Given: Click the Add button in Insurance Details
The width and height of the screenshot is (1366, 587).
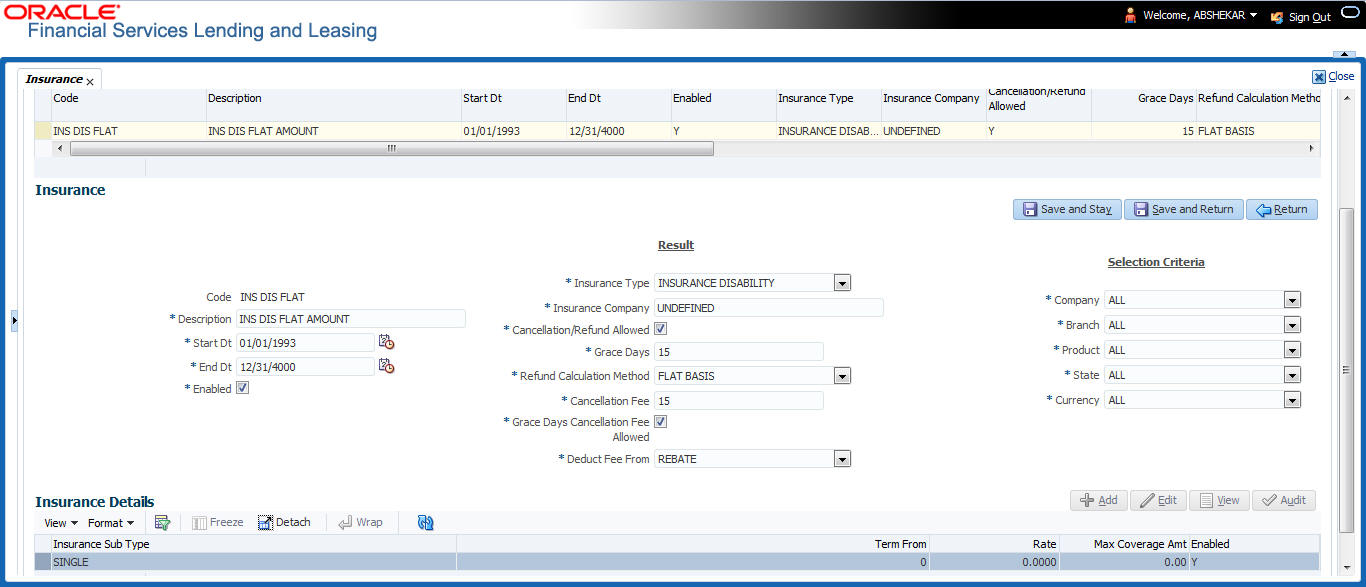Looking at the screenshot, I should pos(1099,500).
